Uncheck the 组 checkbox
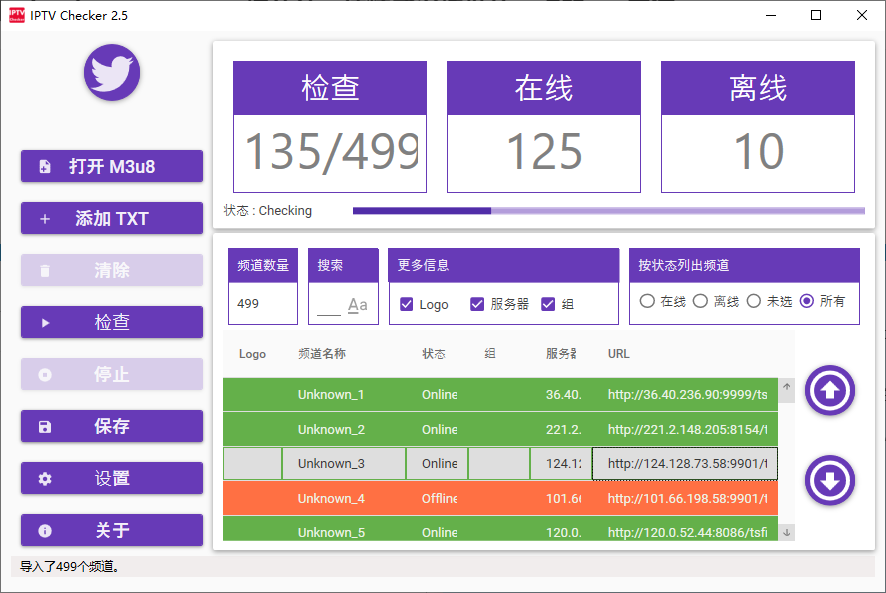 pyautogui.click(x=548, y=304)
